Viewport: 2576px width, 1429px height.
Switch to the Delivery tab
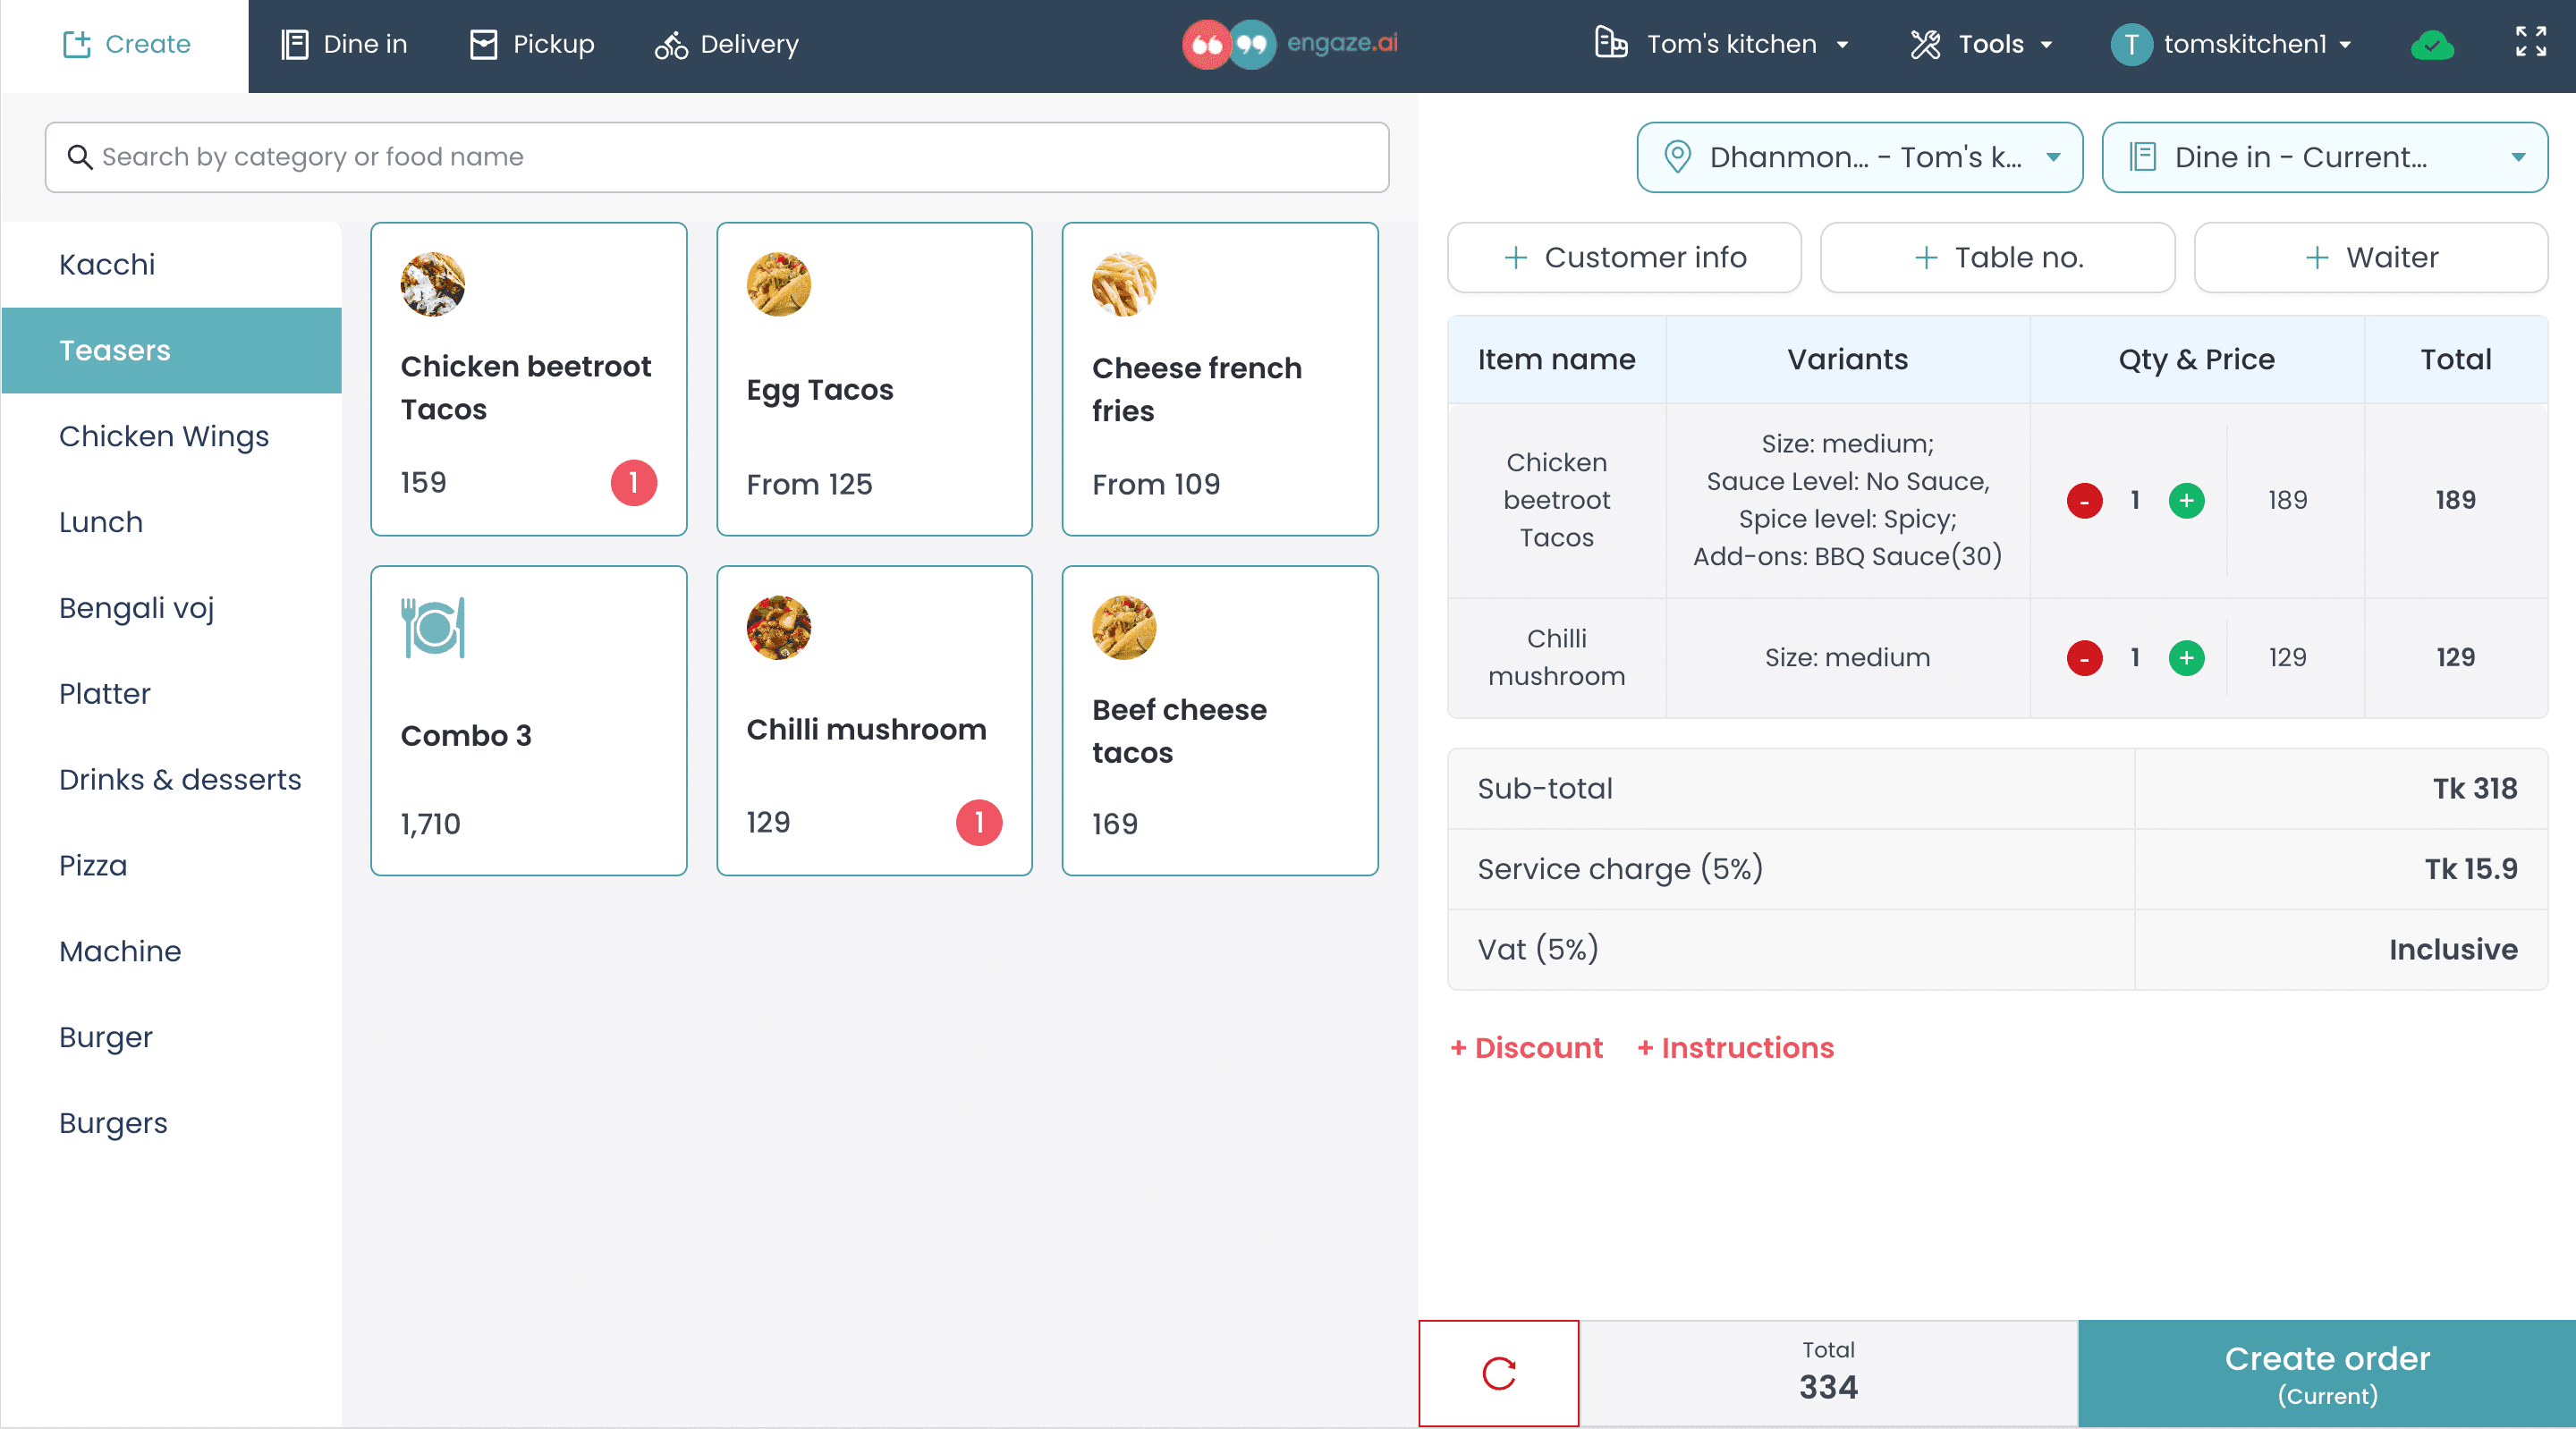727,44
